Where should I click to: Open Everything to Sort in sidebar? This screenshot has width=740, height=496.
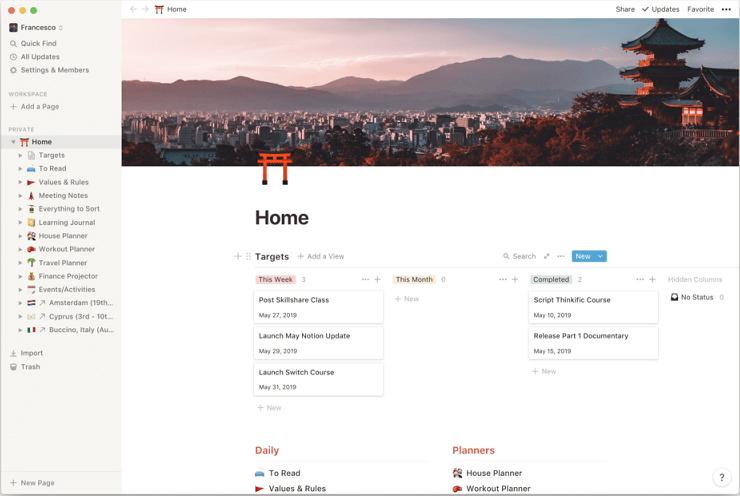click(x=69, y=209)
